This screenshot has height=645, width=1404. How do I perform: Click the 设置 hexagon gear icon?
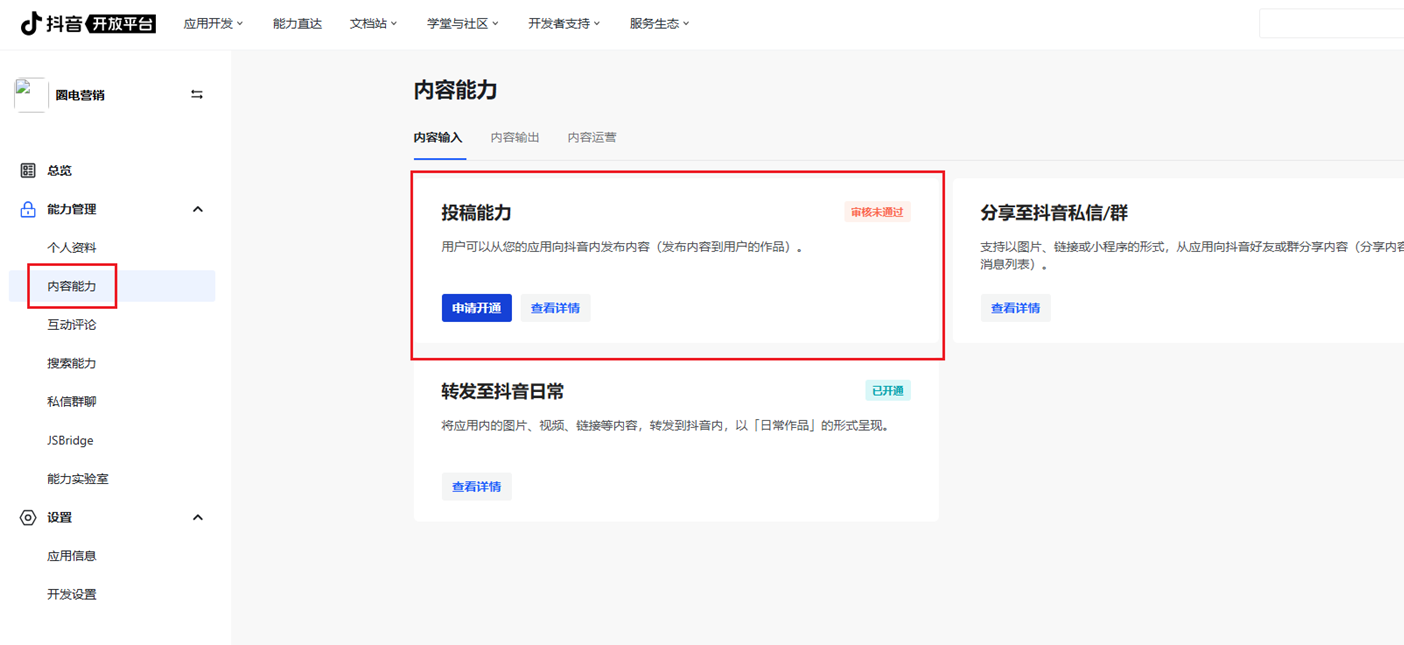click(28, 517)
